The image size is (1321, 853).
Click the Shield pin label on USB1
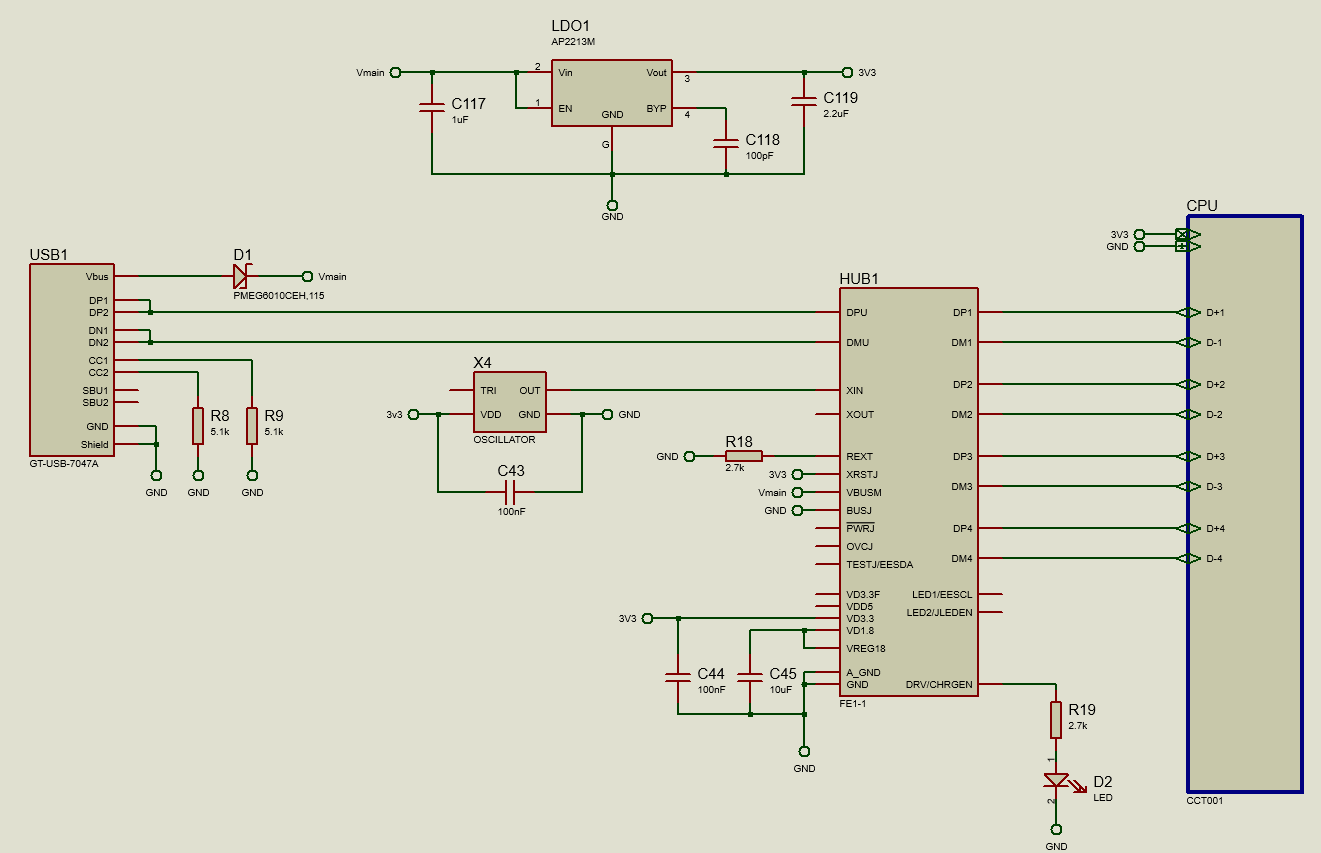[x=95, y=445]
